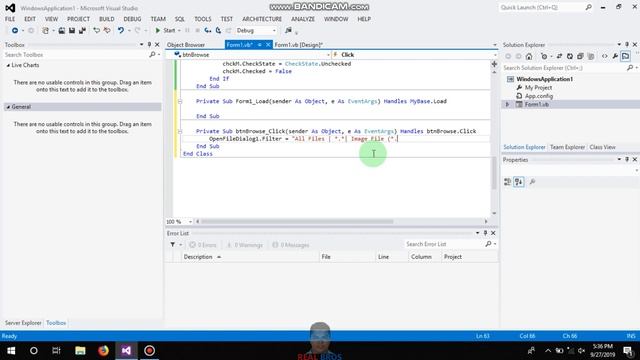Click the Find in Files toolbar icon
The image size is (640, 360).
click(x=288, y=31)
